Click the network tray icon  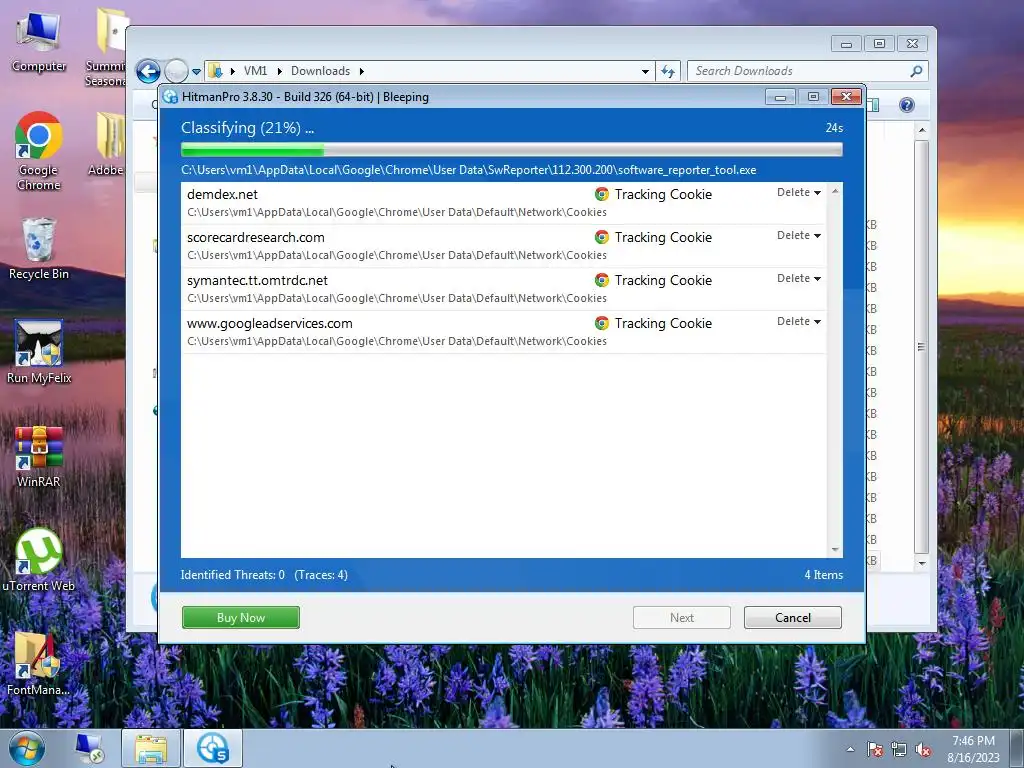click(x=899, y=749)
